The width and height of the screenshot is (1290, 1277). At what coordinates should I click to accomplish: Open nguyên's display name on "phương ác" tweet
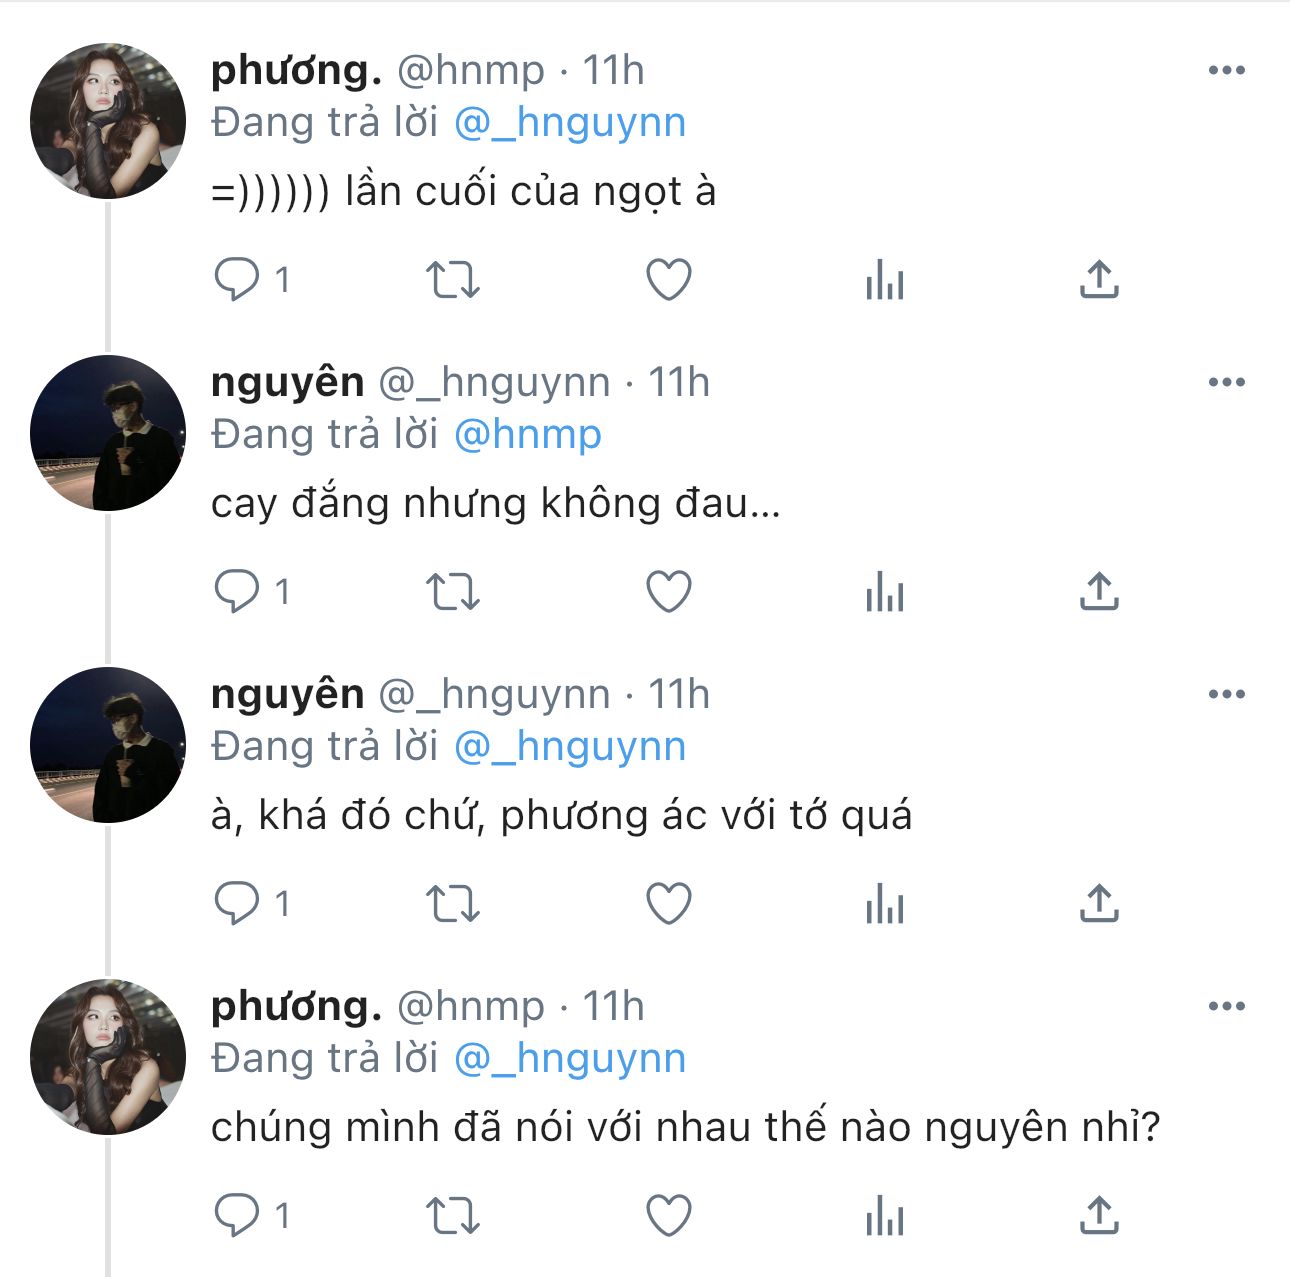point(287,694)
